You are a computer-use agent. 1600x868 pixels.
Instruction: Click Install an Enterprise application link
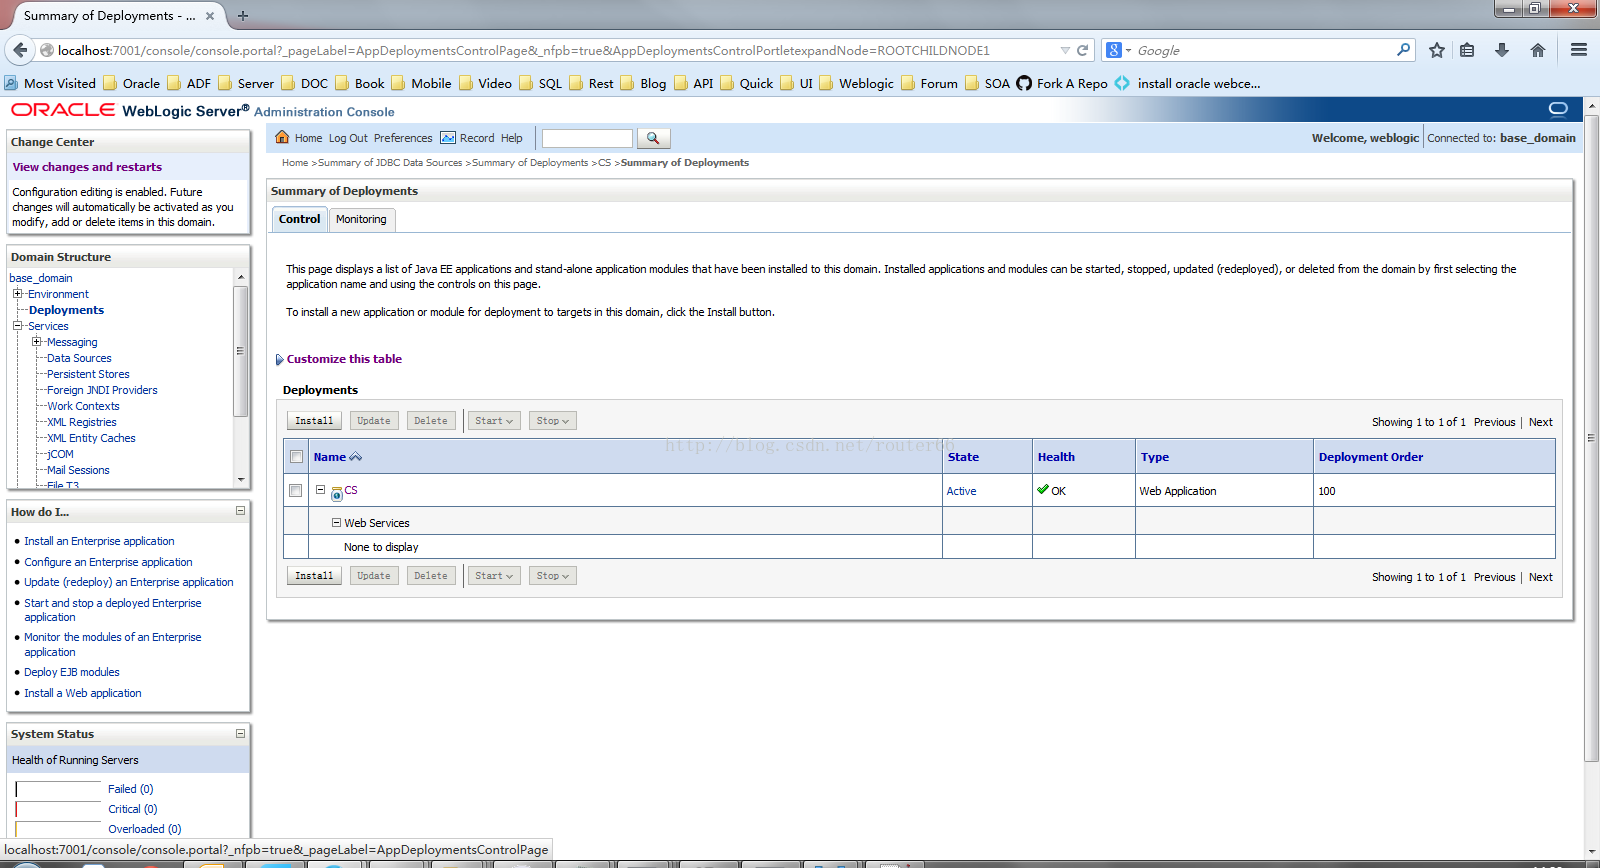tap(99, 541)
